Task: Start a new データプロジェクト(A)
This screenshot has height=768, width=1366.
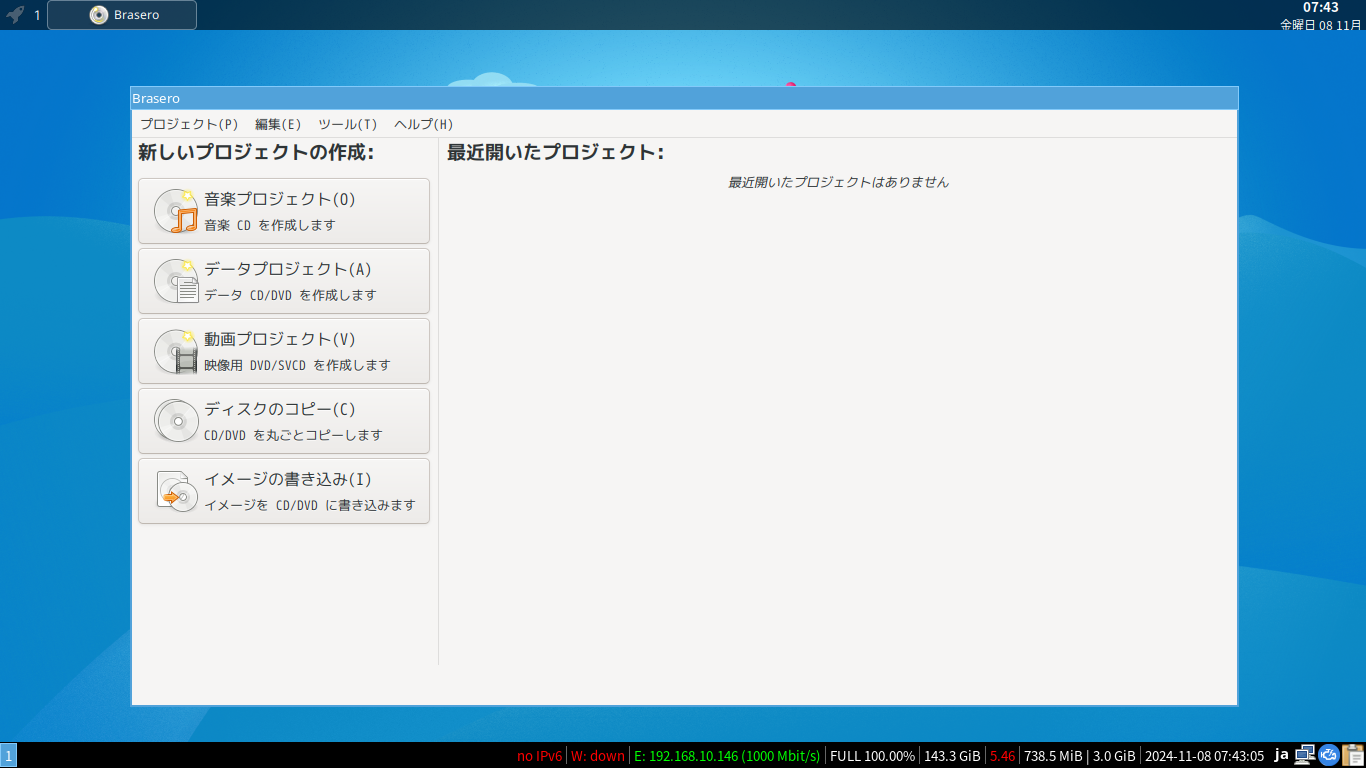Action: [x=284, y=281]
